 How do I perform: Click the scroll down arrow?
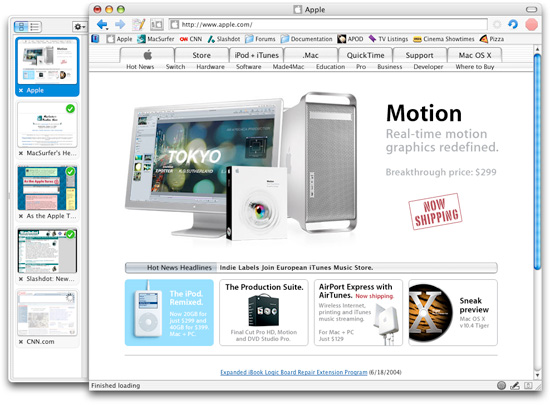(x=537, y=375)
